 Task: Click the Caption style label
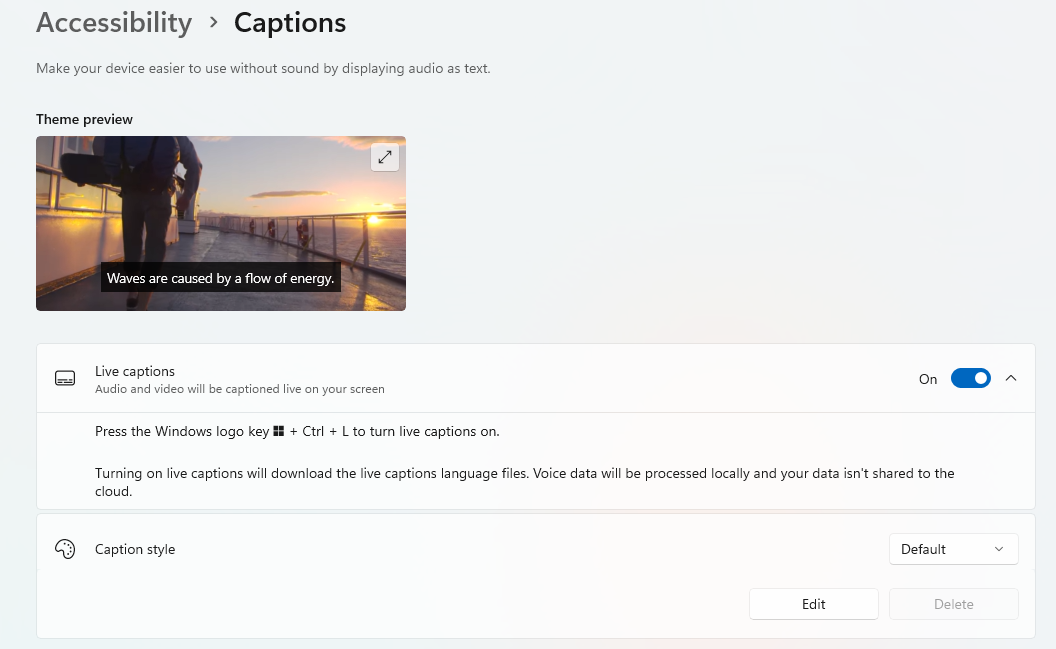[135, 549]
